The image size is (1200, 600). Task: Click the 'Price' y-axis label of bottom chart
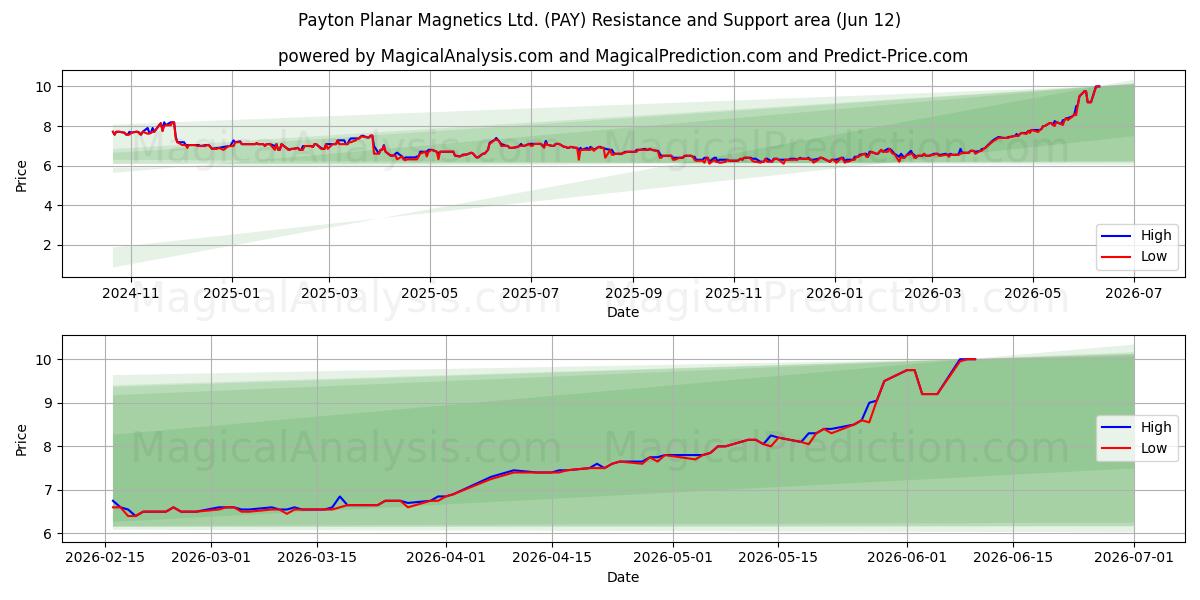tap(22, 439)
